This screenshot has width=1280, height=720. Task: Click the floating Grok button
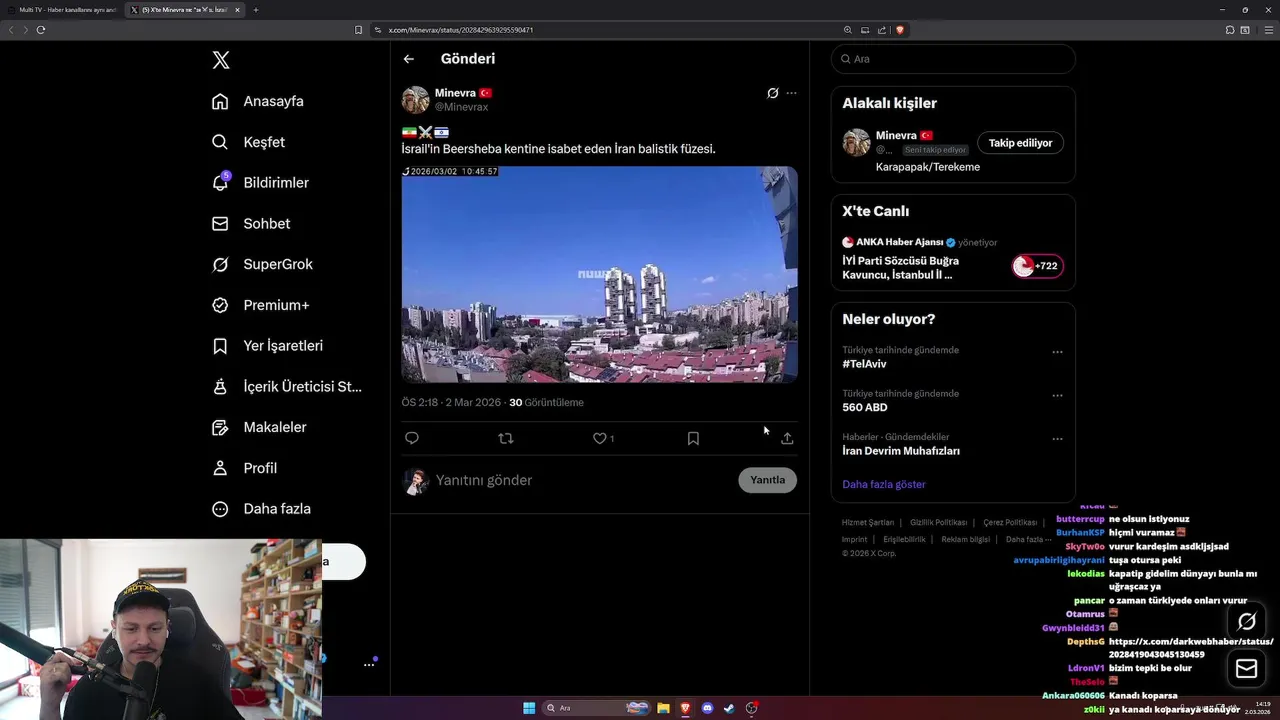[1246, 622]
